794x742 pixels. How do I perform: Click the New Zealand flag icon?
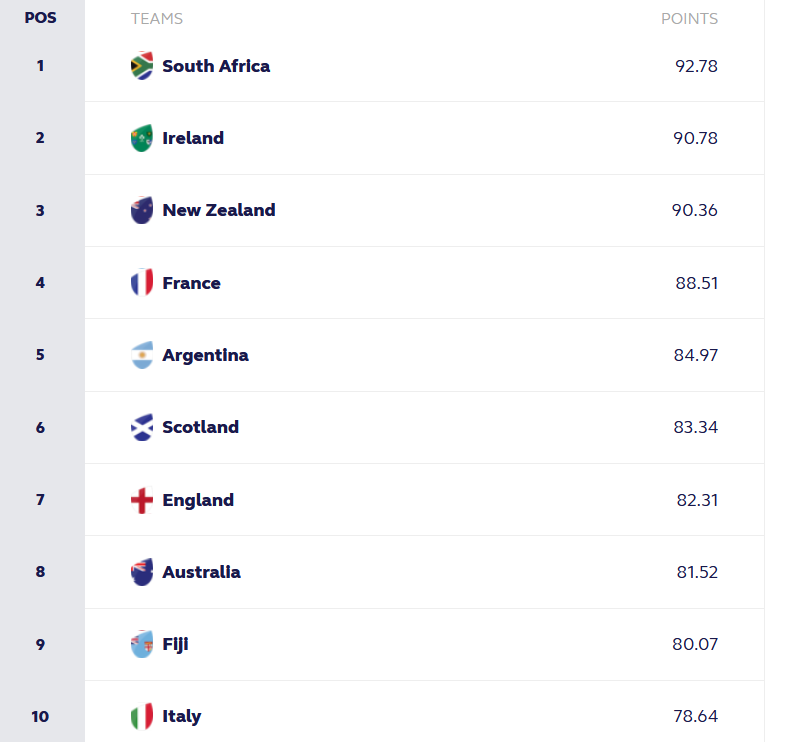pos(142,210)
